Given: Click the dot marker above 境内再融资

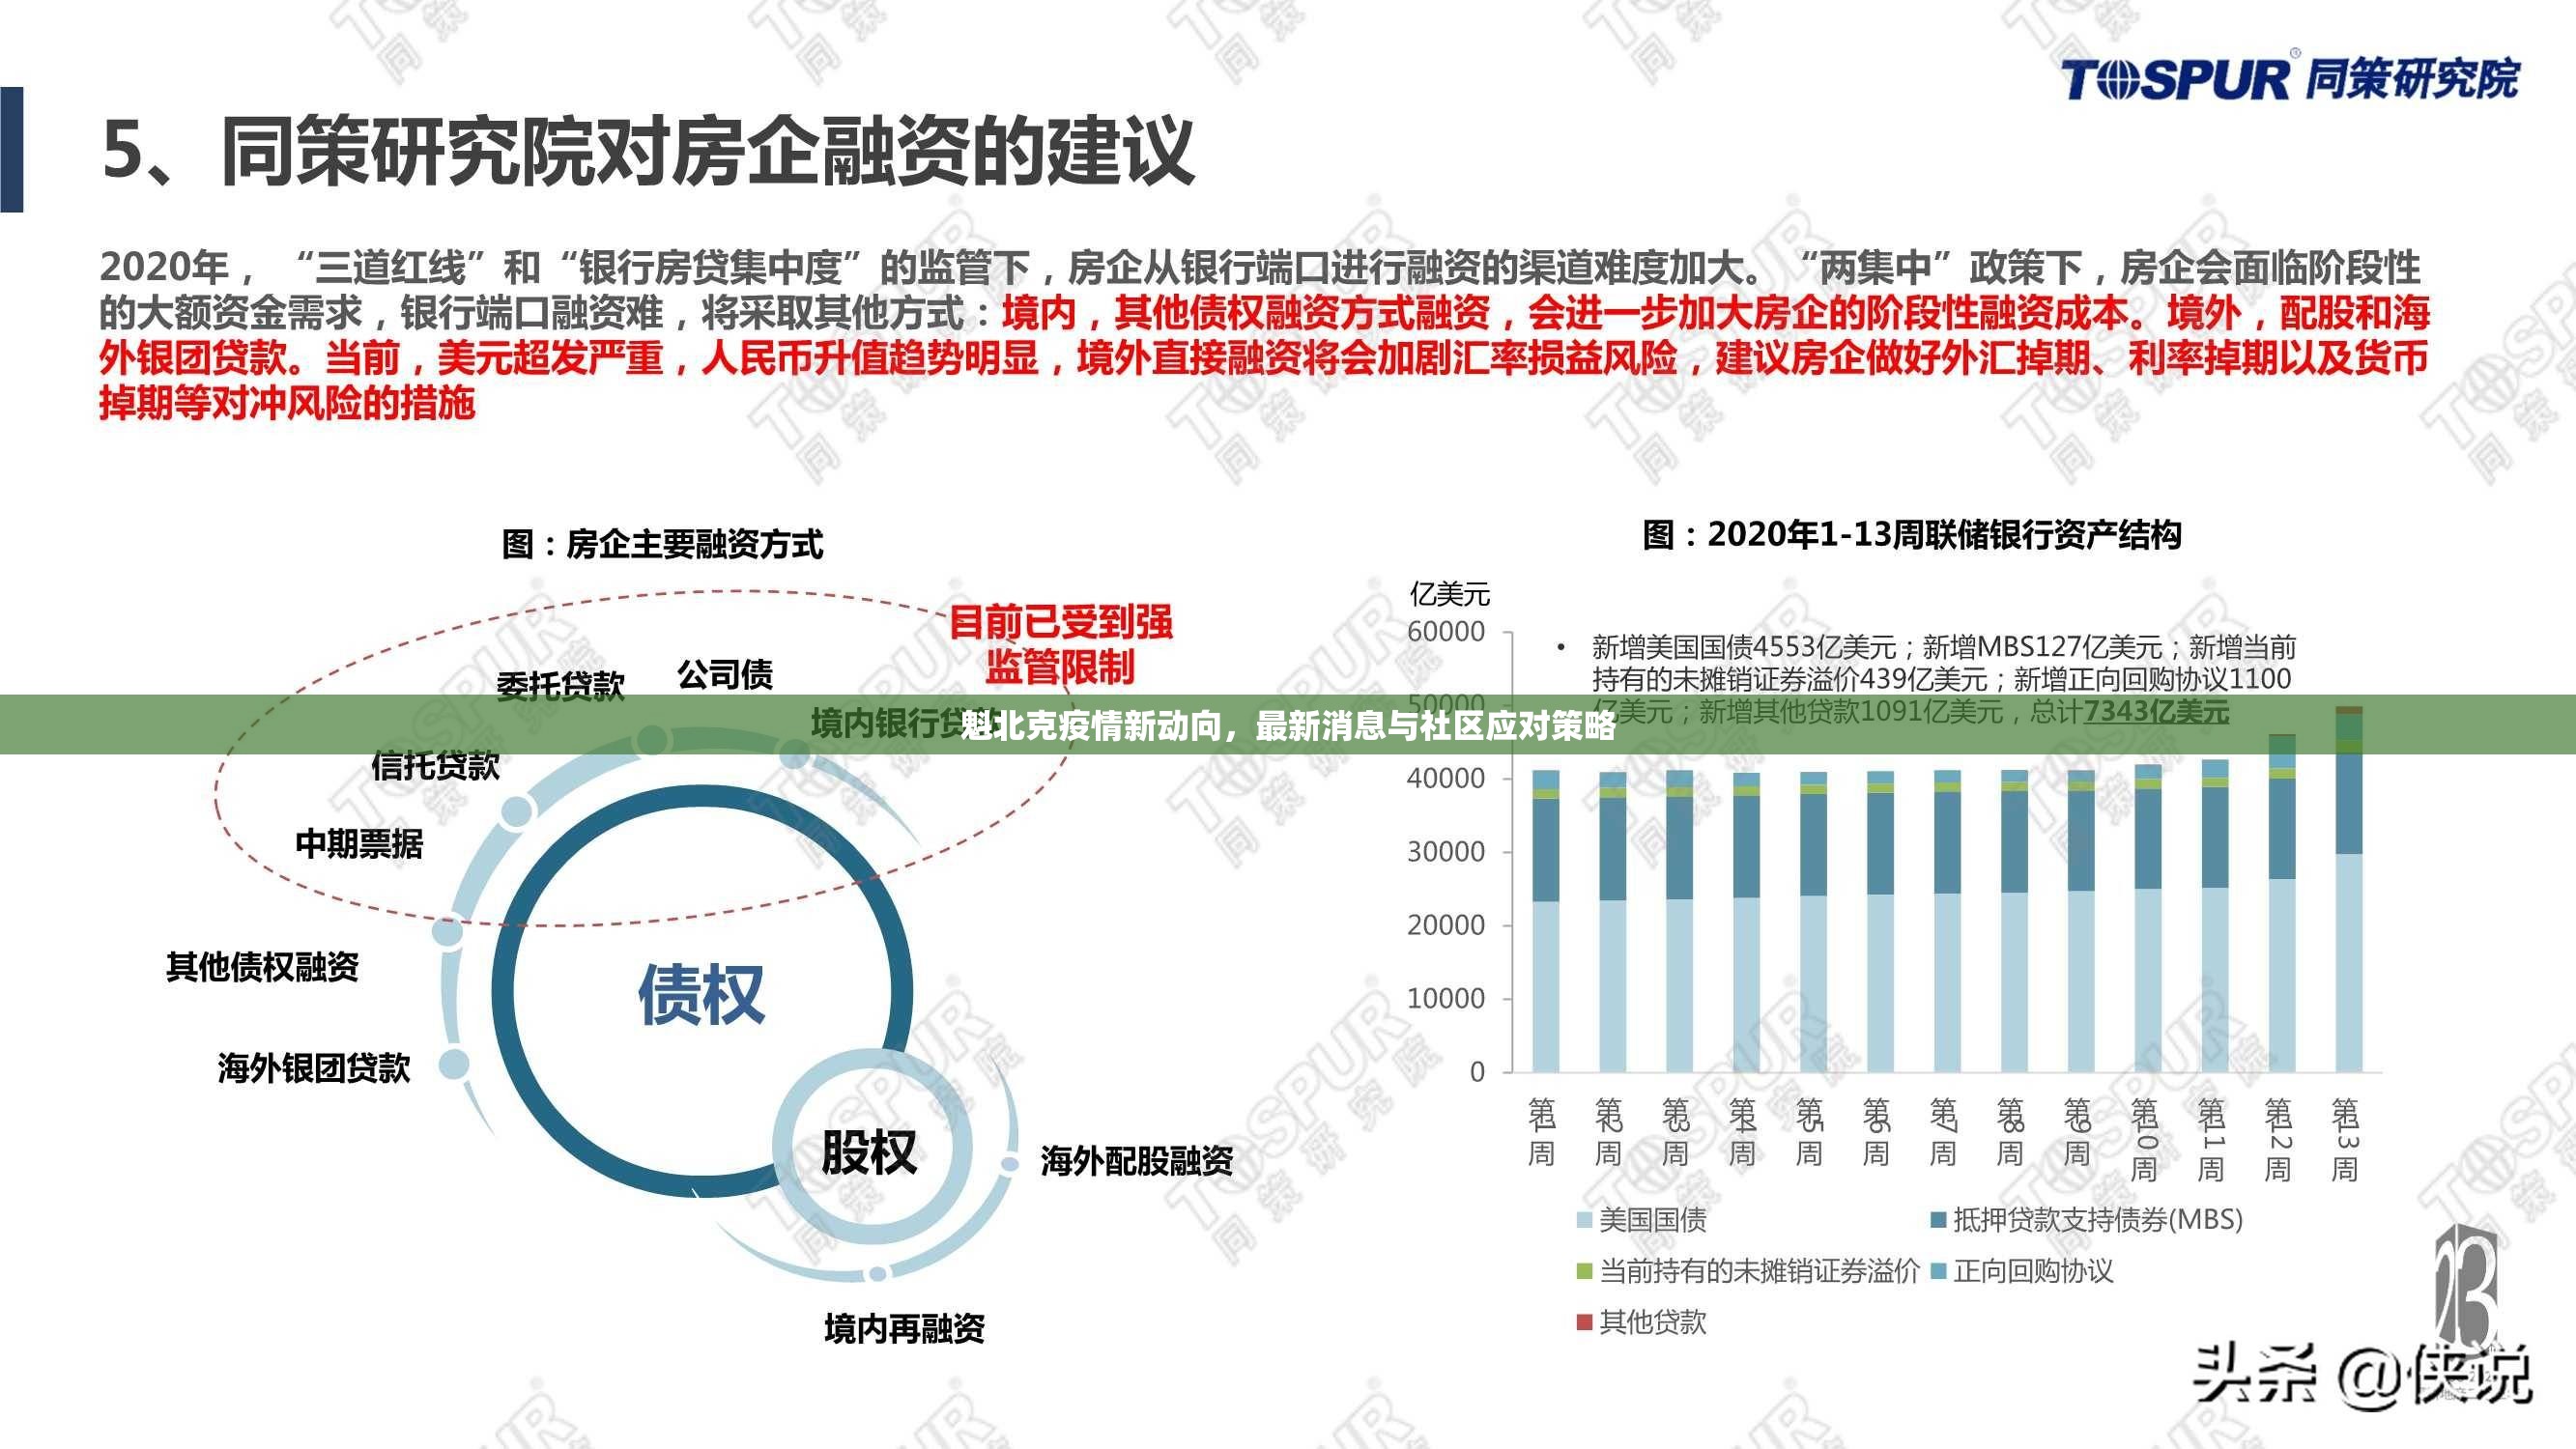Looking at the screenshot, I should [x=877, y=1274].
